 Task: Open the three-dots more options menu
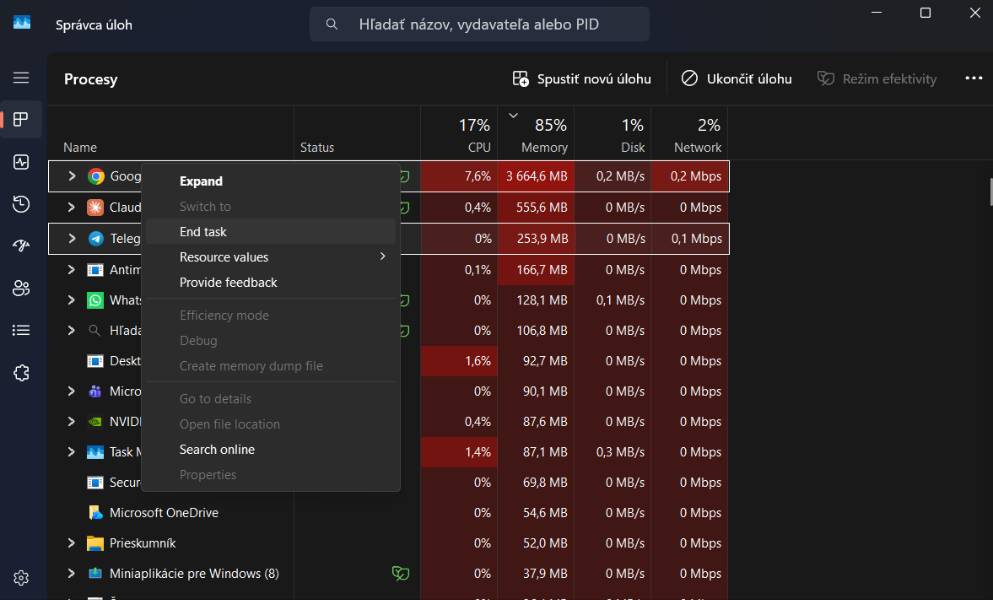973,78
